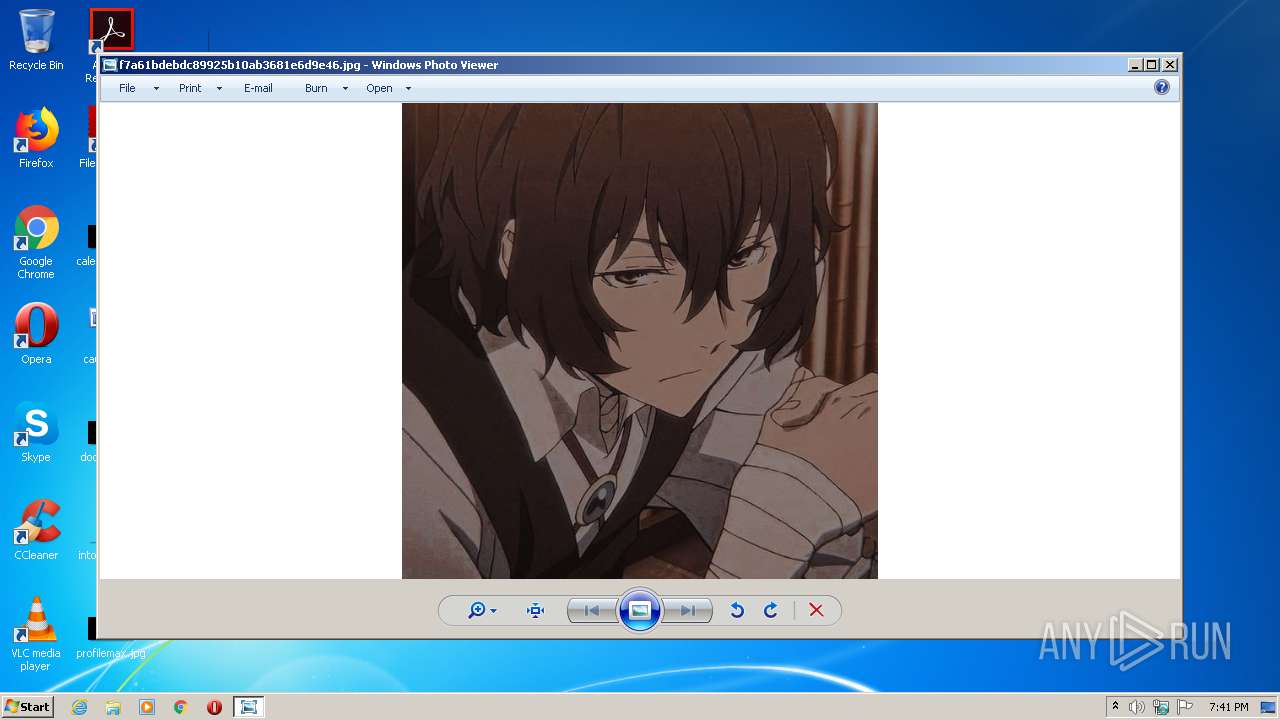Open Action Center flag icon
Image resolution: width=1280 pixels, height=720 pixels.
[1185, 707]
